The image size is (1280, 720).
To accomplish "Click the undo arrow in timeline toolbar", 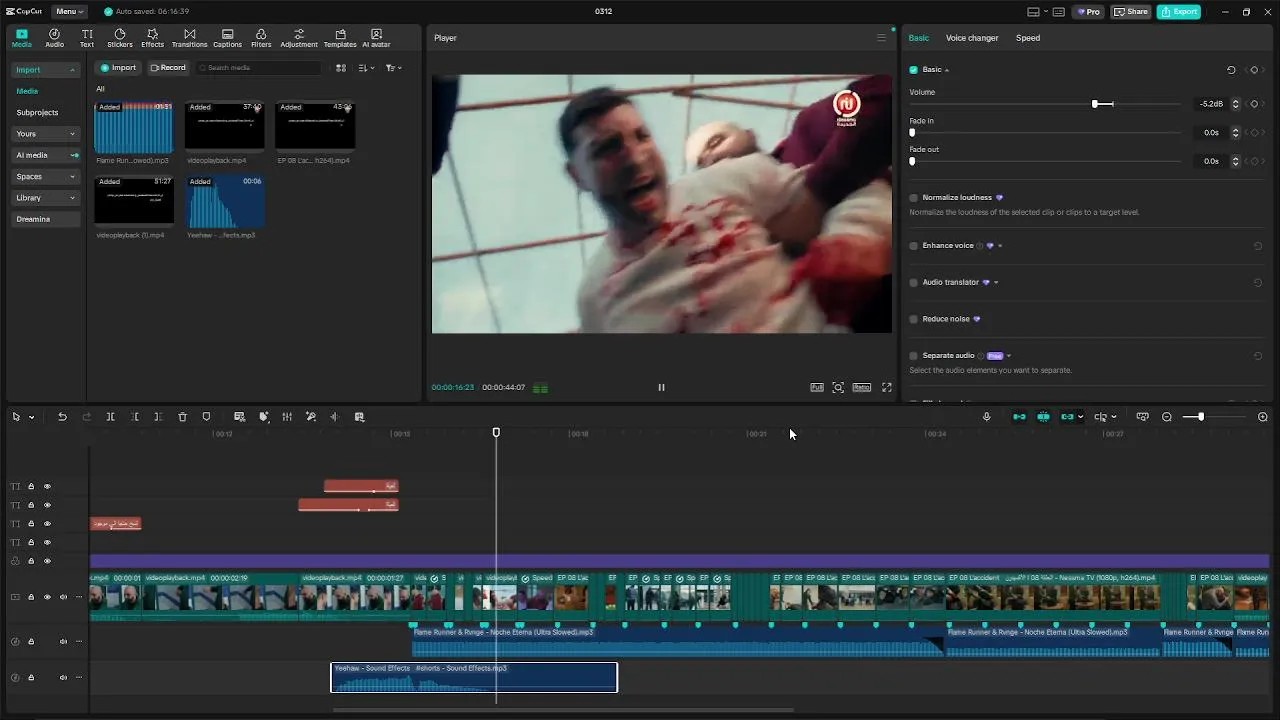I will [x=62, y=417].
